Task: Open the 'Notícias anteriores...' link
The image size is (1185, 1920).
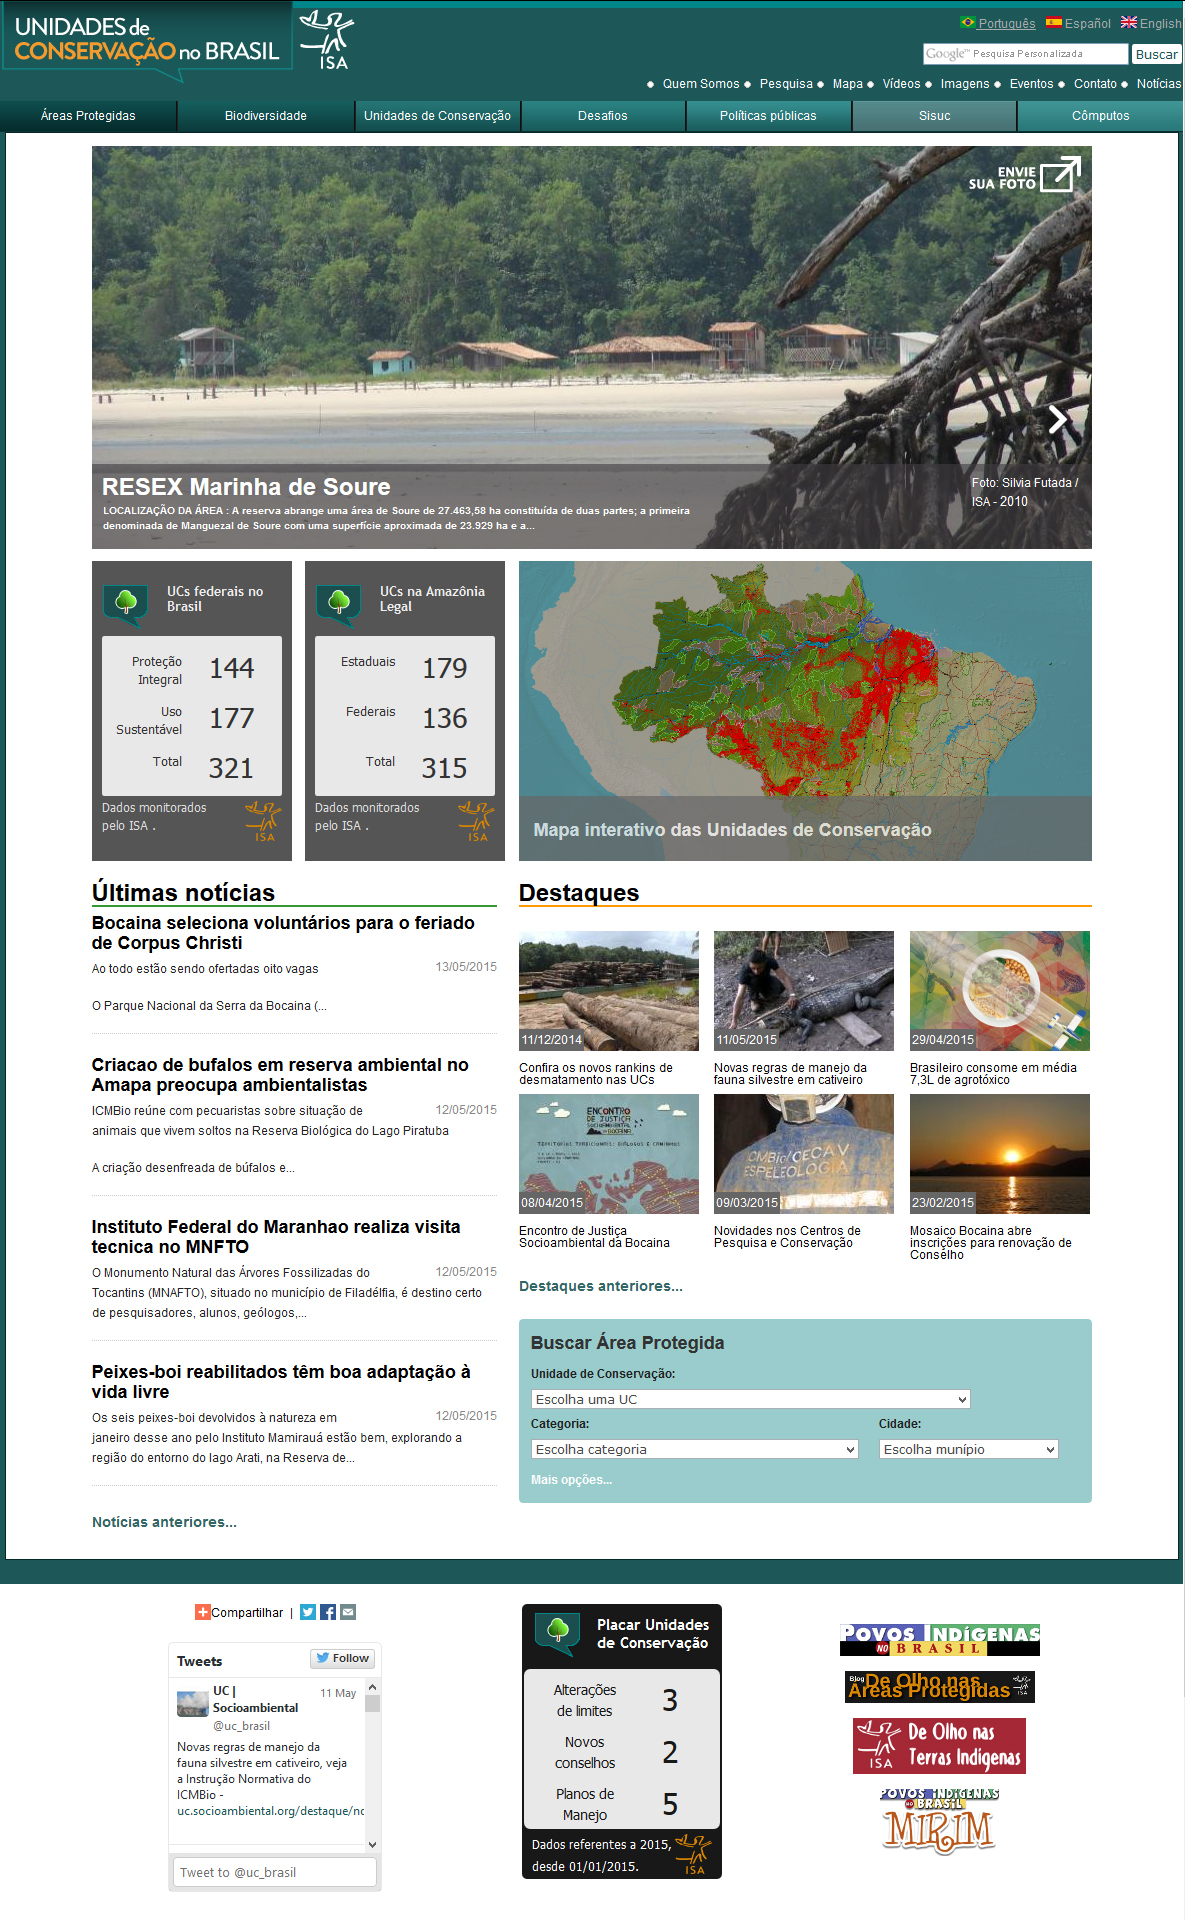Action: click(164, 1522)
